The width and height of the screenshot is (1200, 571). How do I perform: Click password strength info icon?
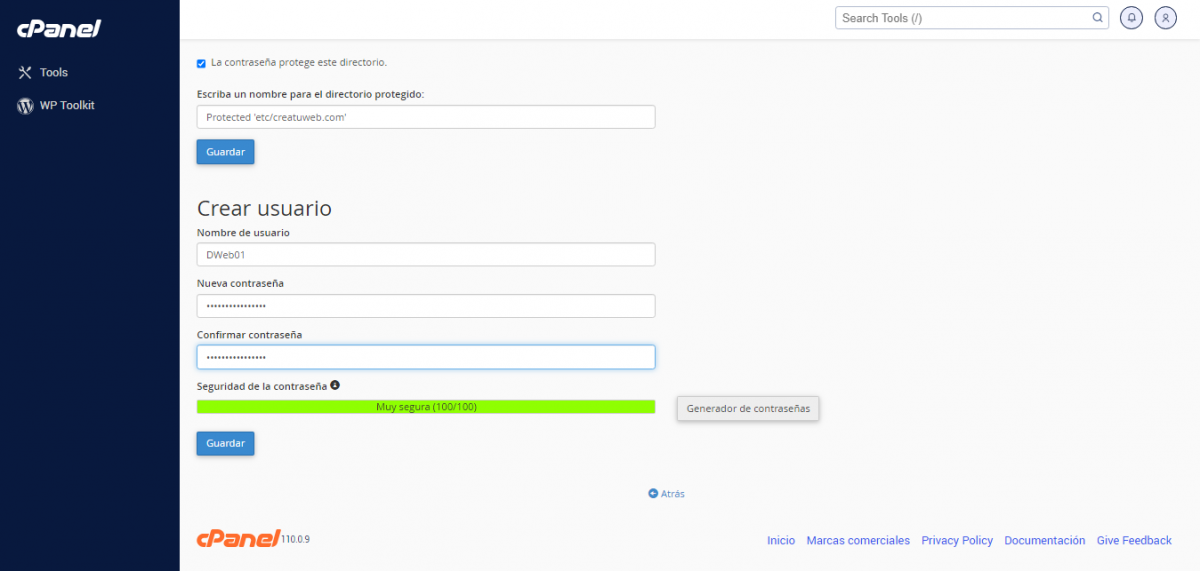(335, 385)
